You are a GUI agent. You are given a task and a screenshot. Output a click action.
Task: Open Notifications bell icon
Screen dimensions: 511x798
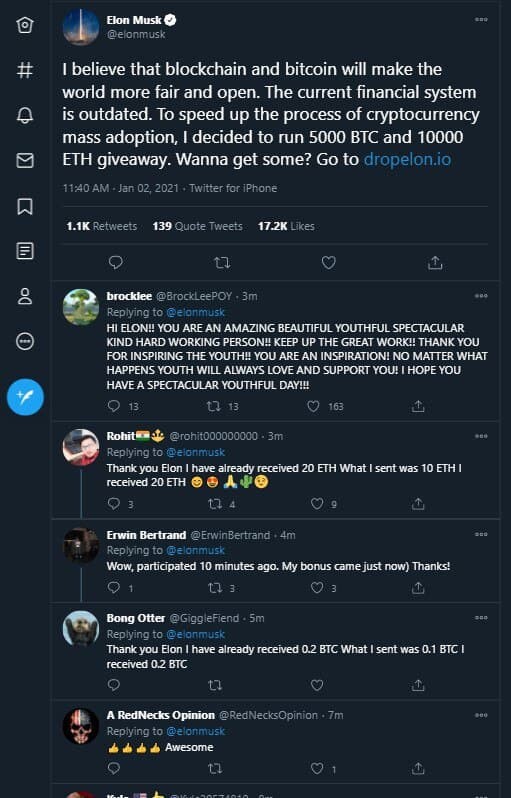(25, 115)
